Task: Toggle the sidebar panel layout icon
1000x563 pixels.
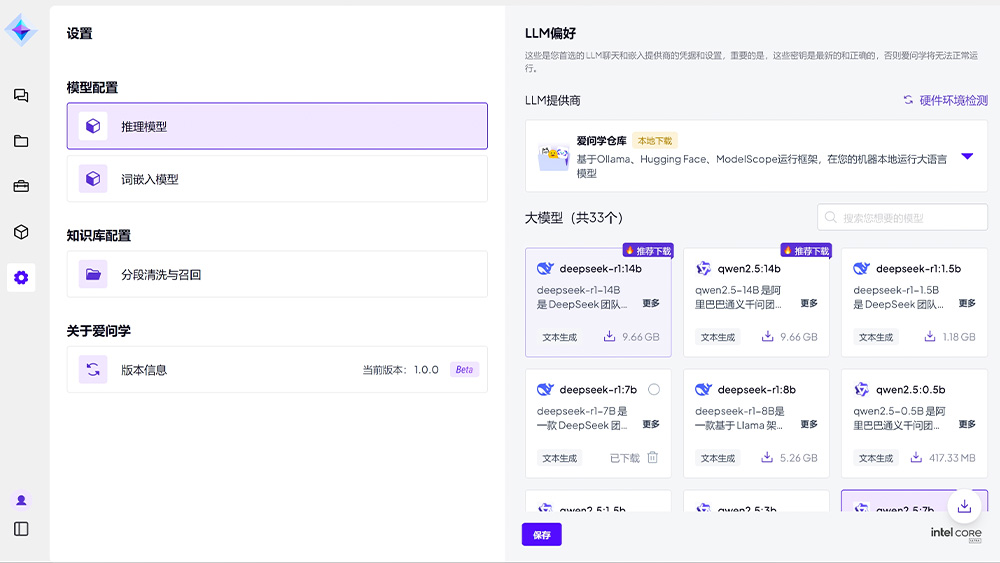Action: [x=21, y=529]
